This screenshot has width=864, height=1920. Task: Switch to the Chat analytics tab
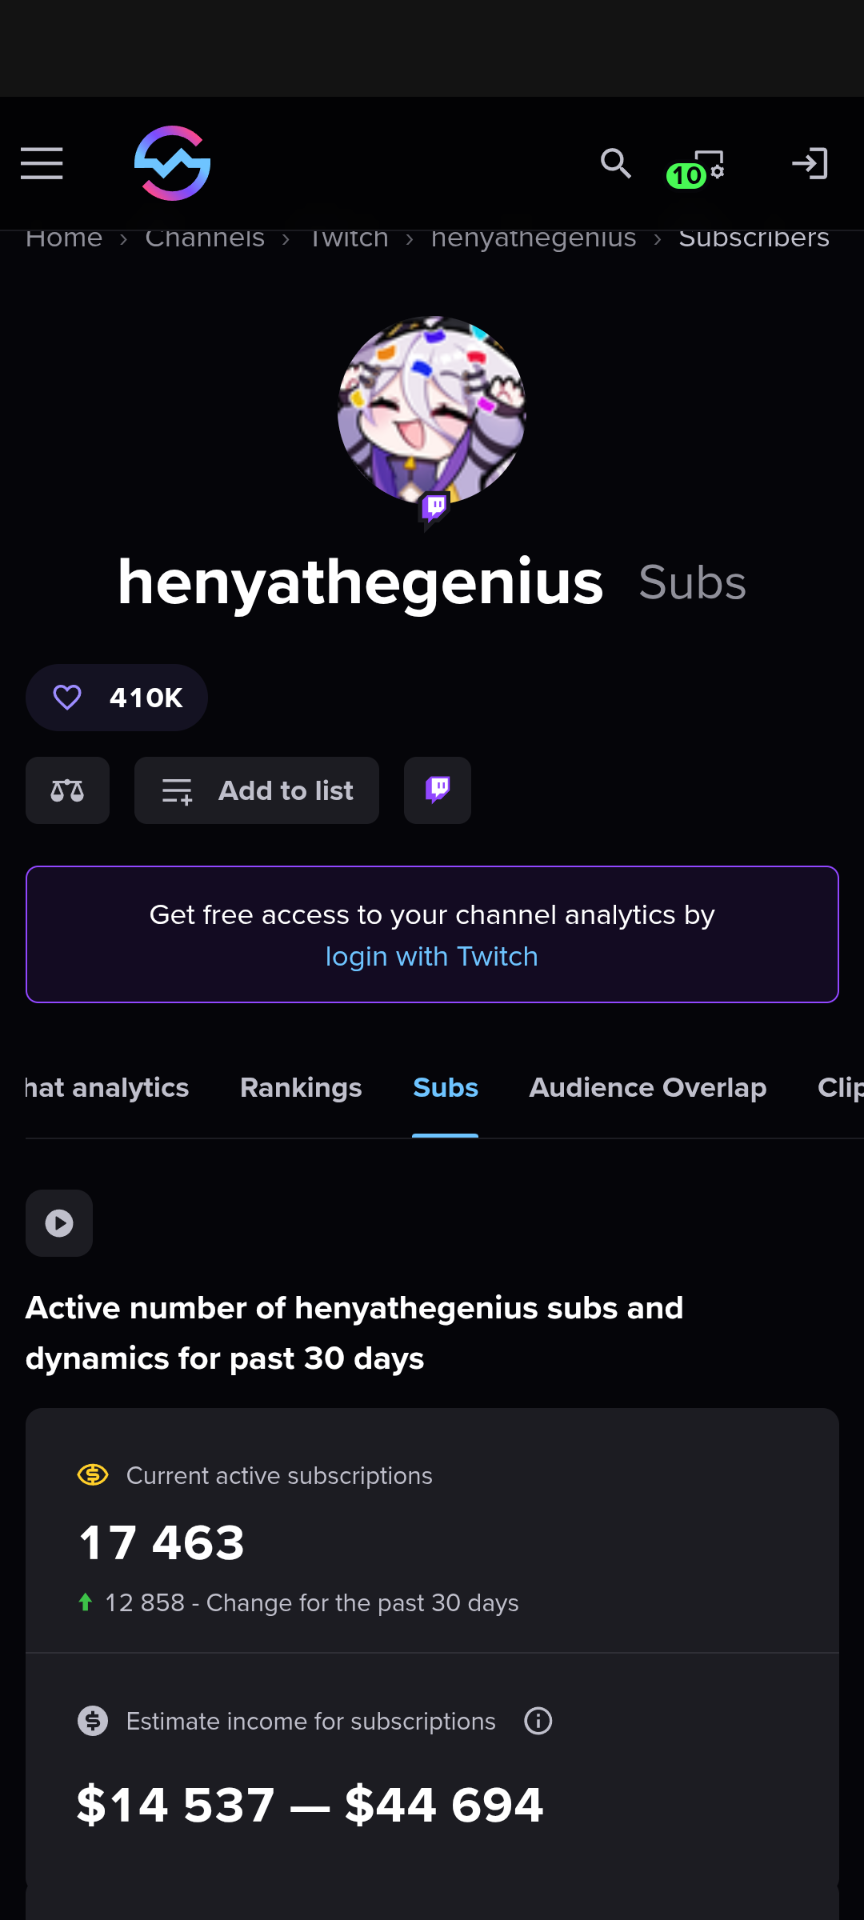click(x=106, y=1088)
